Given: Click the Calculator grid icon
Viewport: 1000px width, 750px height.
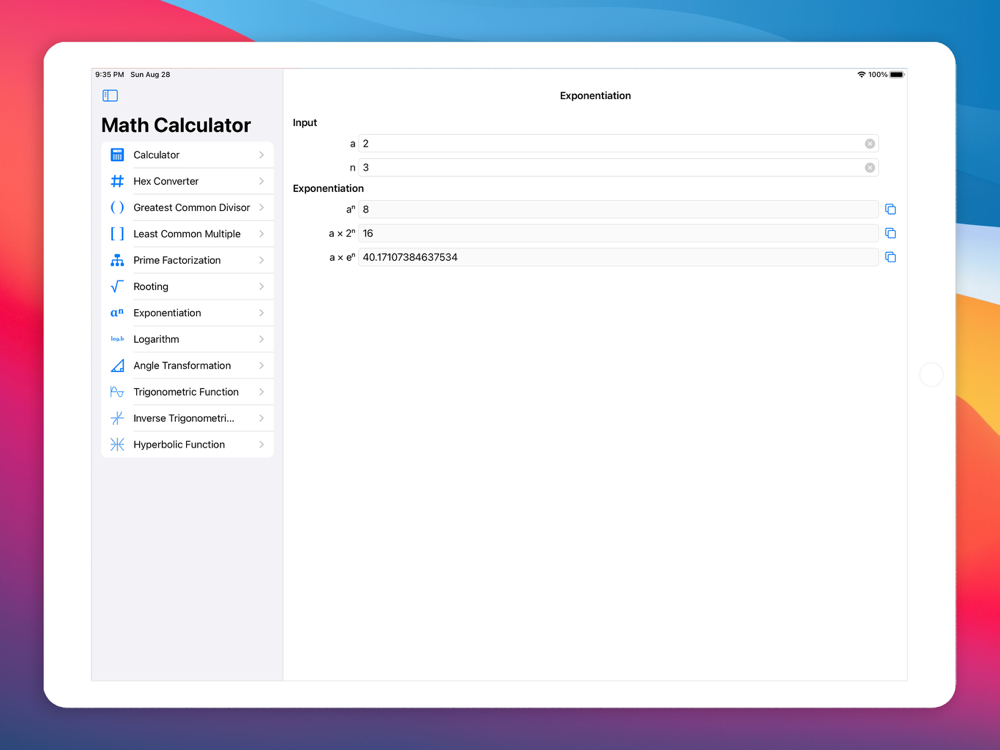Looking at the screenshot, I should tap(117, 155).
